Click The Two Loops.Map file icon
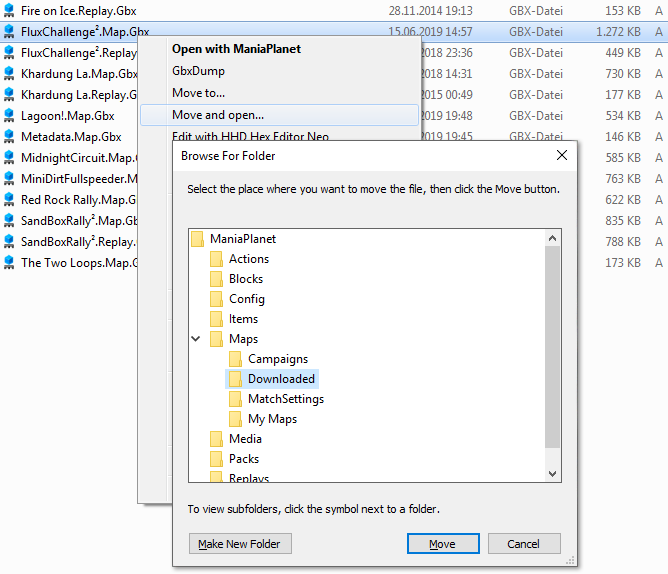 coord(9,262)
